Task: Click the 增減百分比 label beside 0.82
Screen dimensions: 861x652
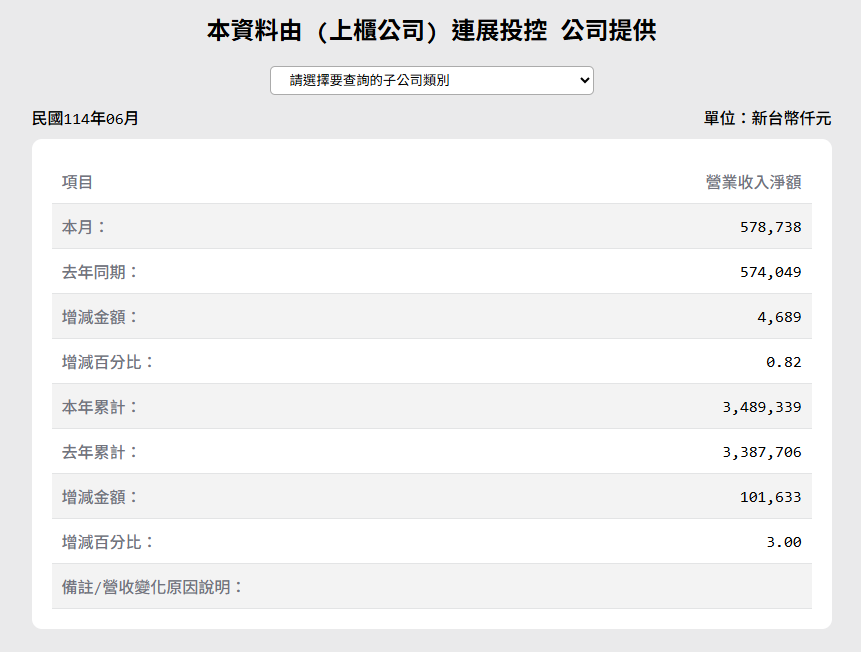Action: click(x=108, y=362)
